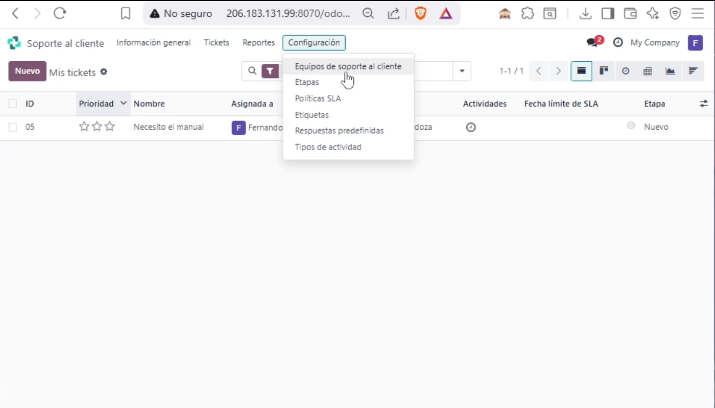Open the Soporte al cliente app logo
This screenshot has height=408, width=715.
click(14, 43)
